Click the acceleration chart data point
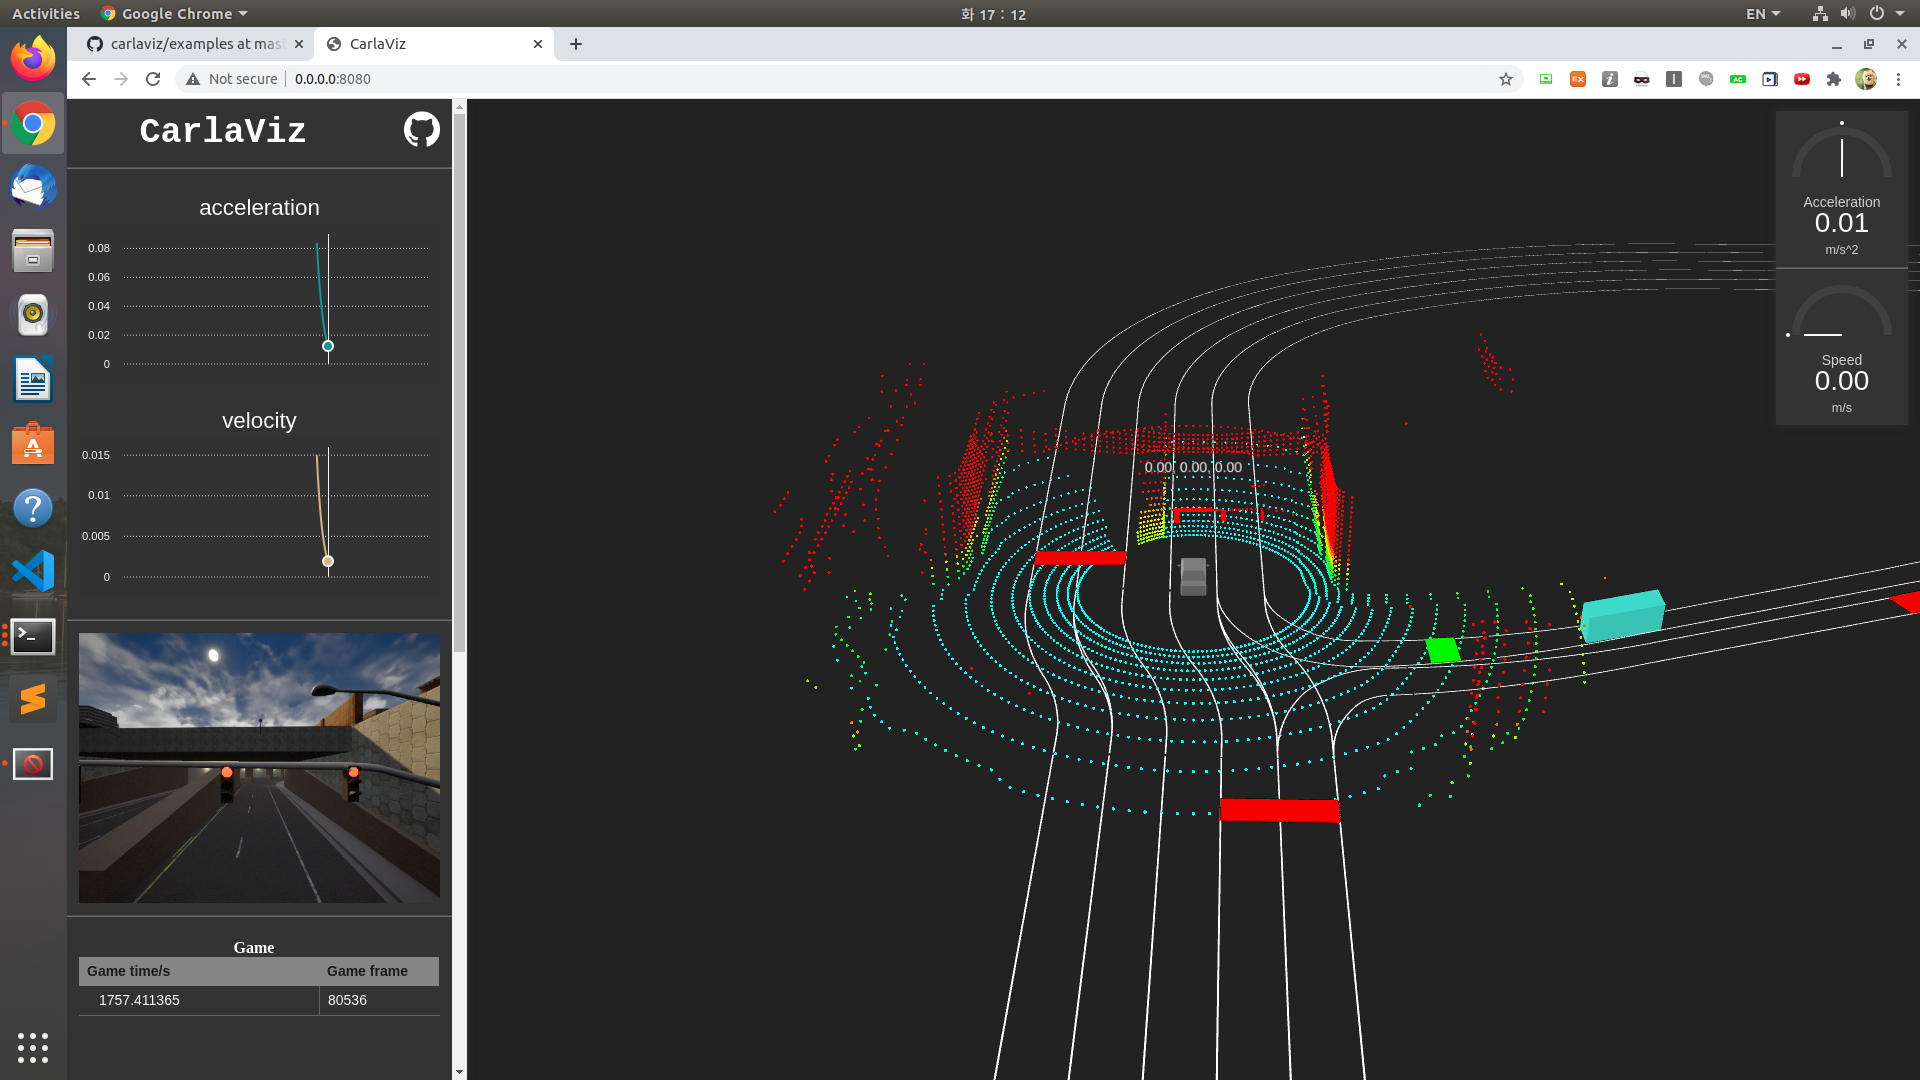Image resolution: width=1920 pixels, height=1080 pixels. click(x=328, y=346)
